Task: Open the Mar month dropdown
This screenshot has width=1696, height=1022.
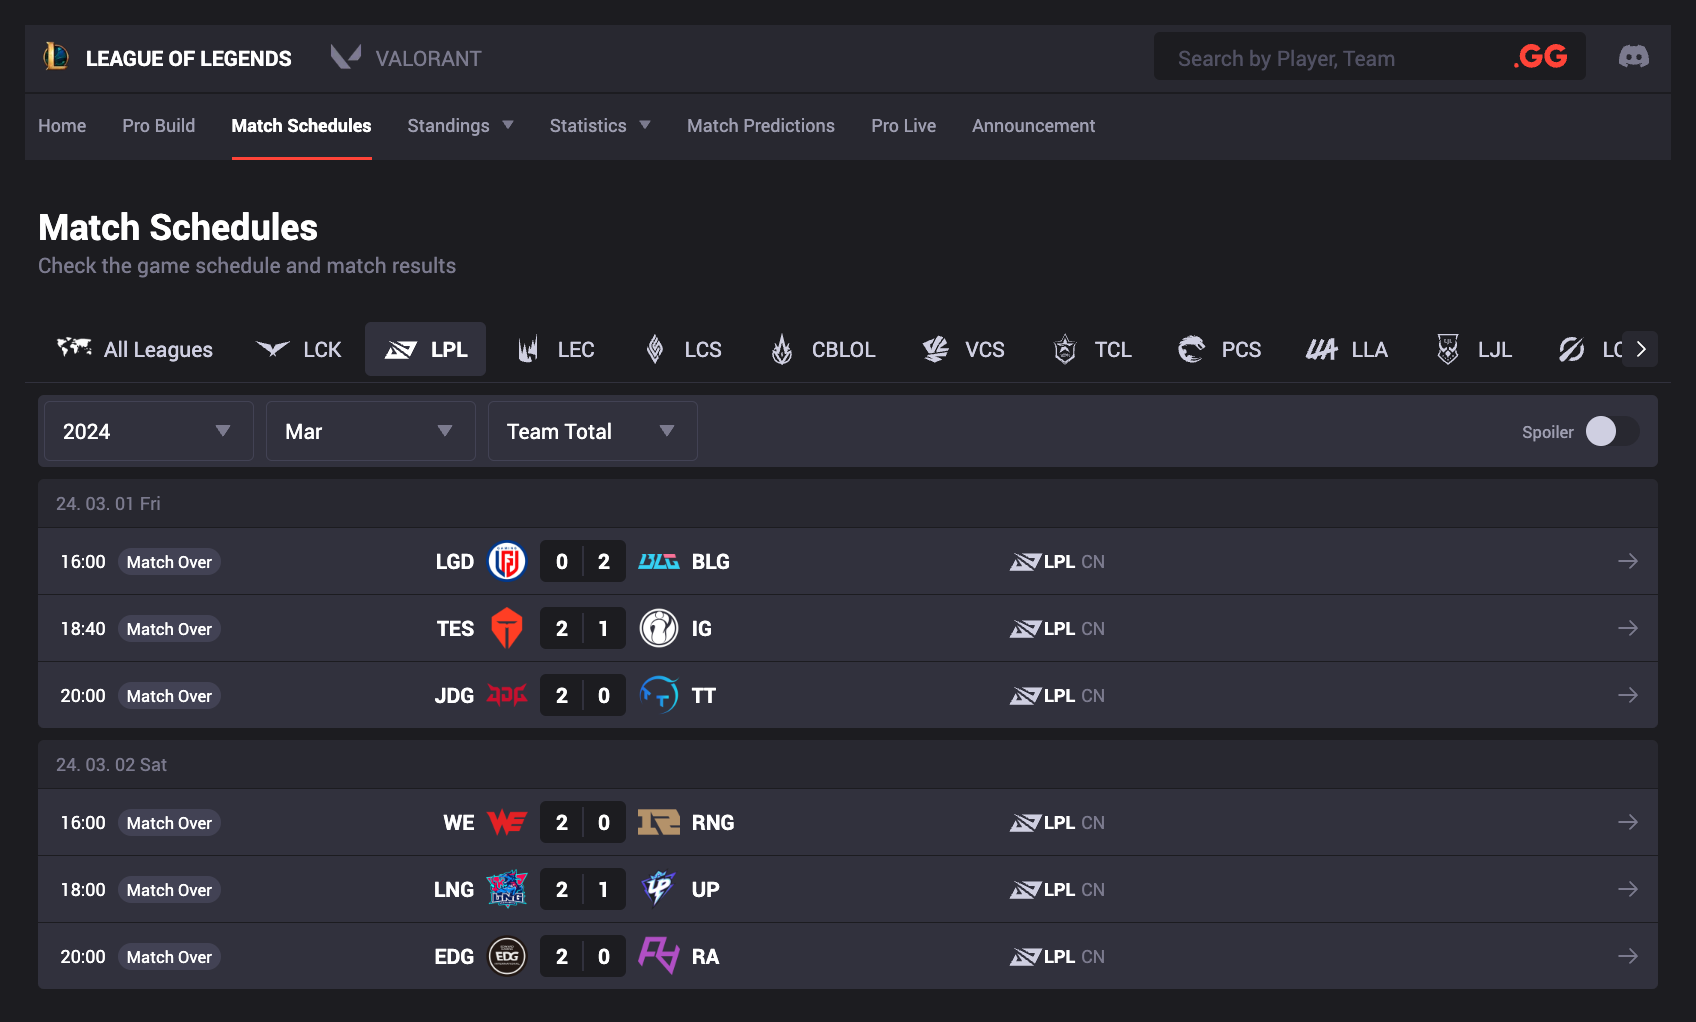Action: [x=370, y=431]
